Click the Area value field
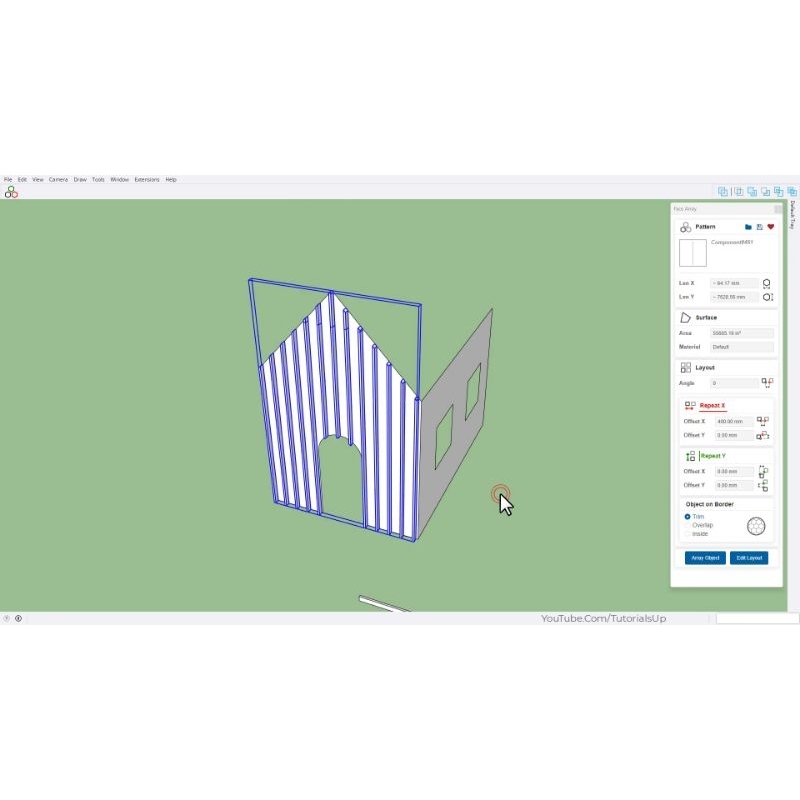The width and height of the screenshot is (800, 800). point(742,333)
